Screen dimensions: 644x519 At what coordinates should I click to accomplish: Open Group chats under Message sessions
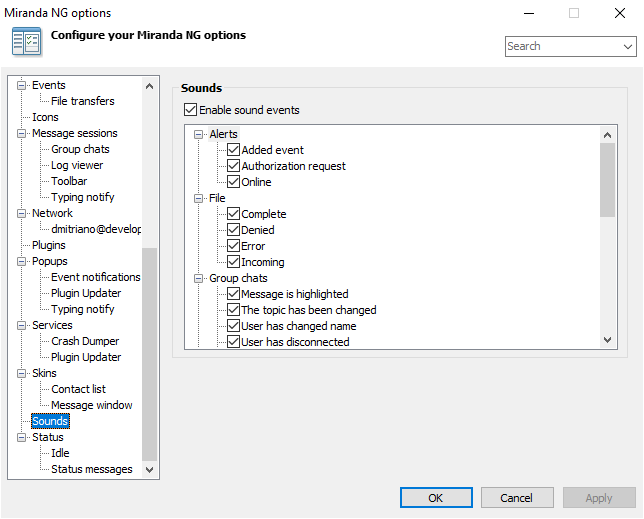[80, 149]
